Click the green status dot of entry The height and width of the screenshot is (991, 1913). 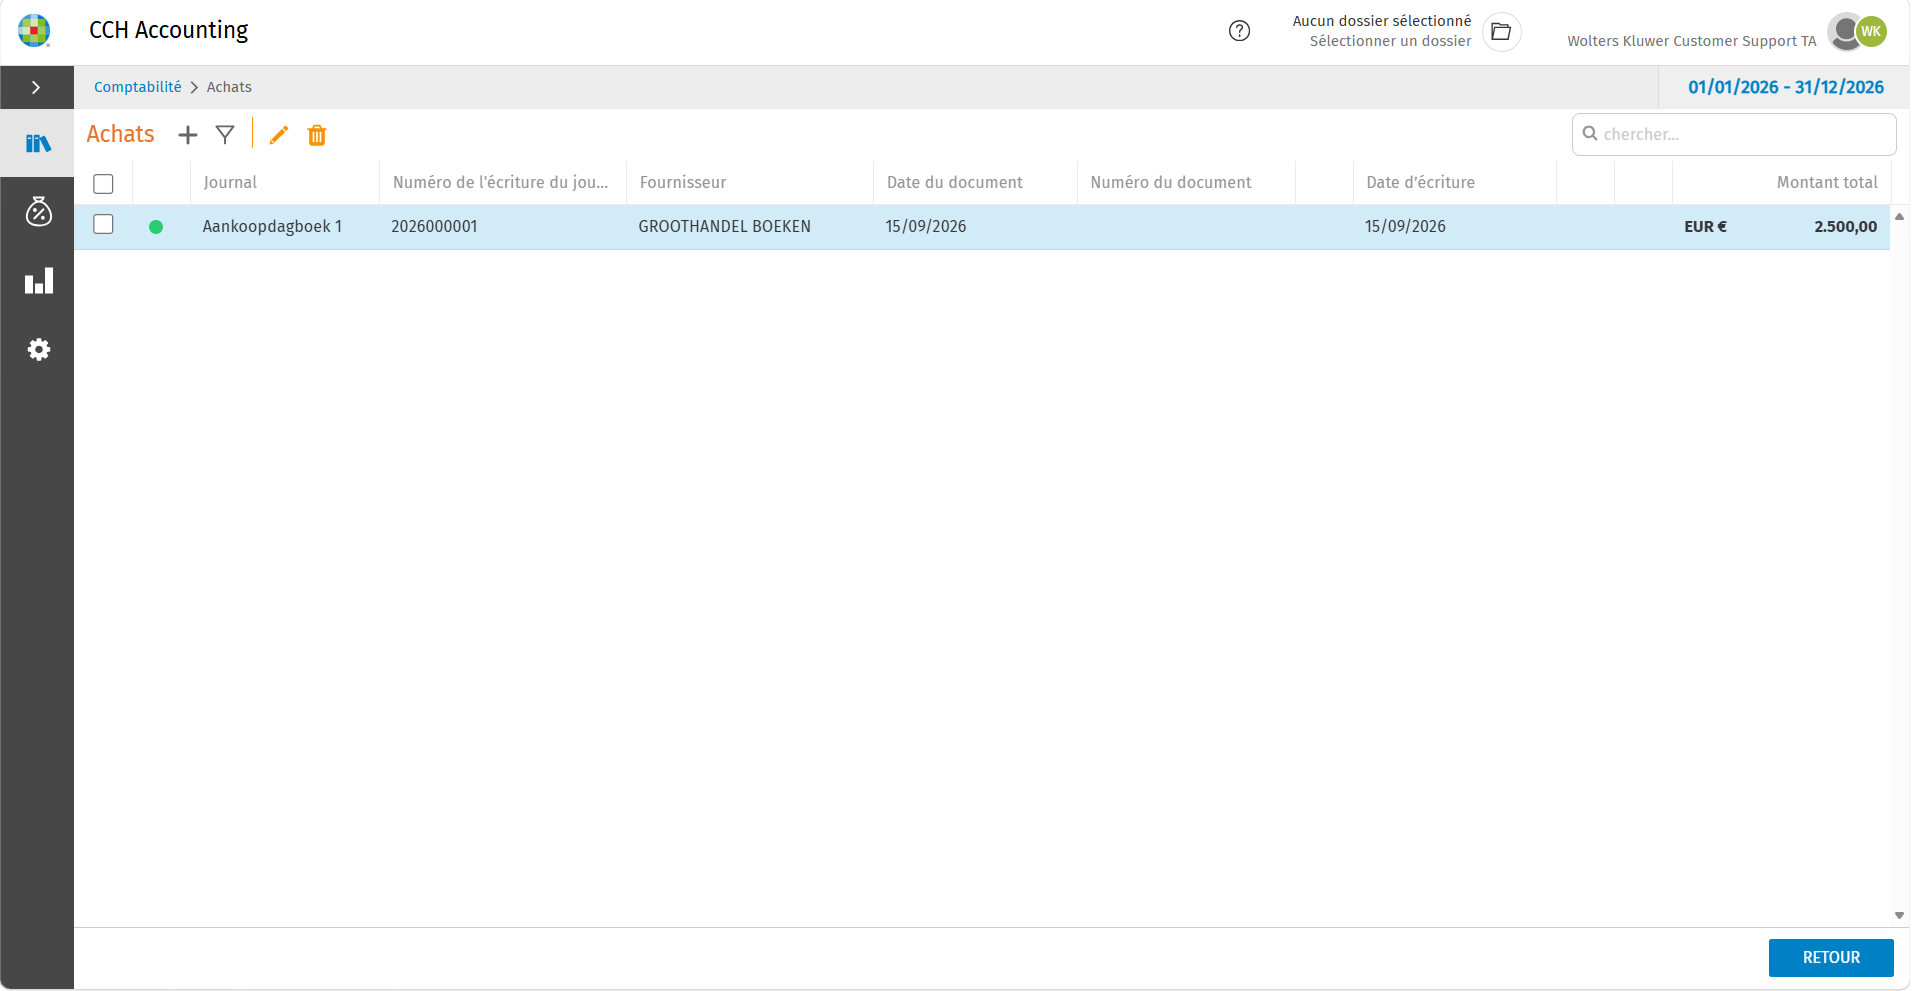156,227
